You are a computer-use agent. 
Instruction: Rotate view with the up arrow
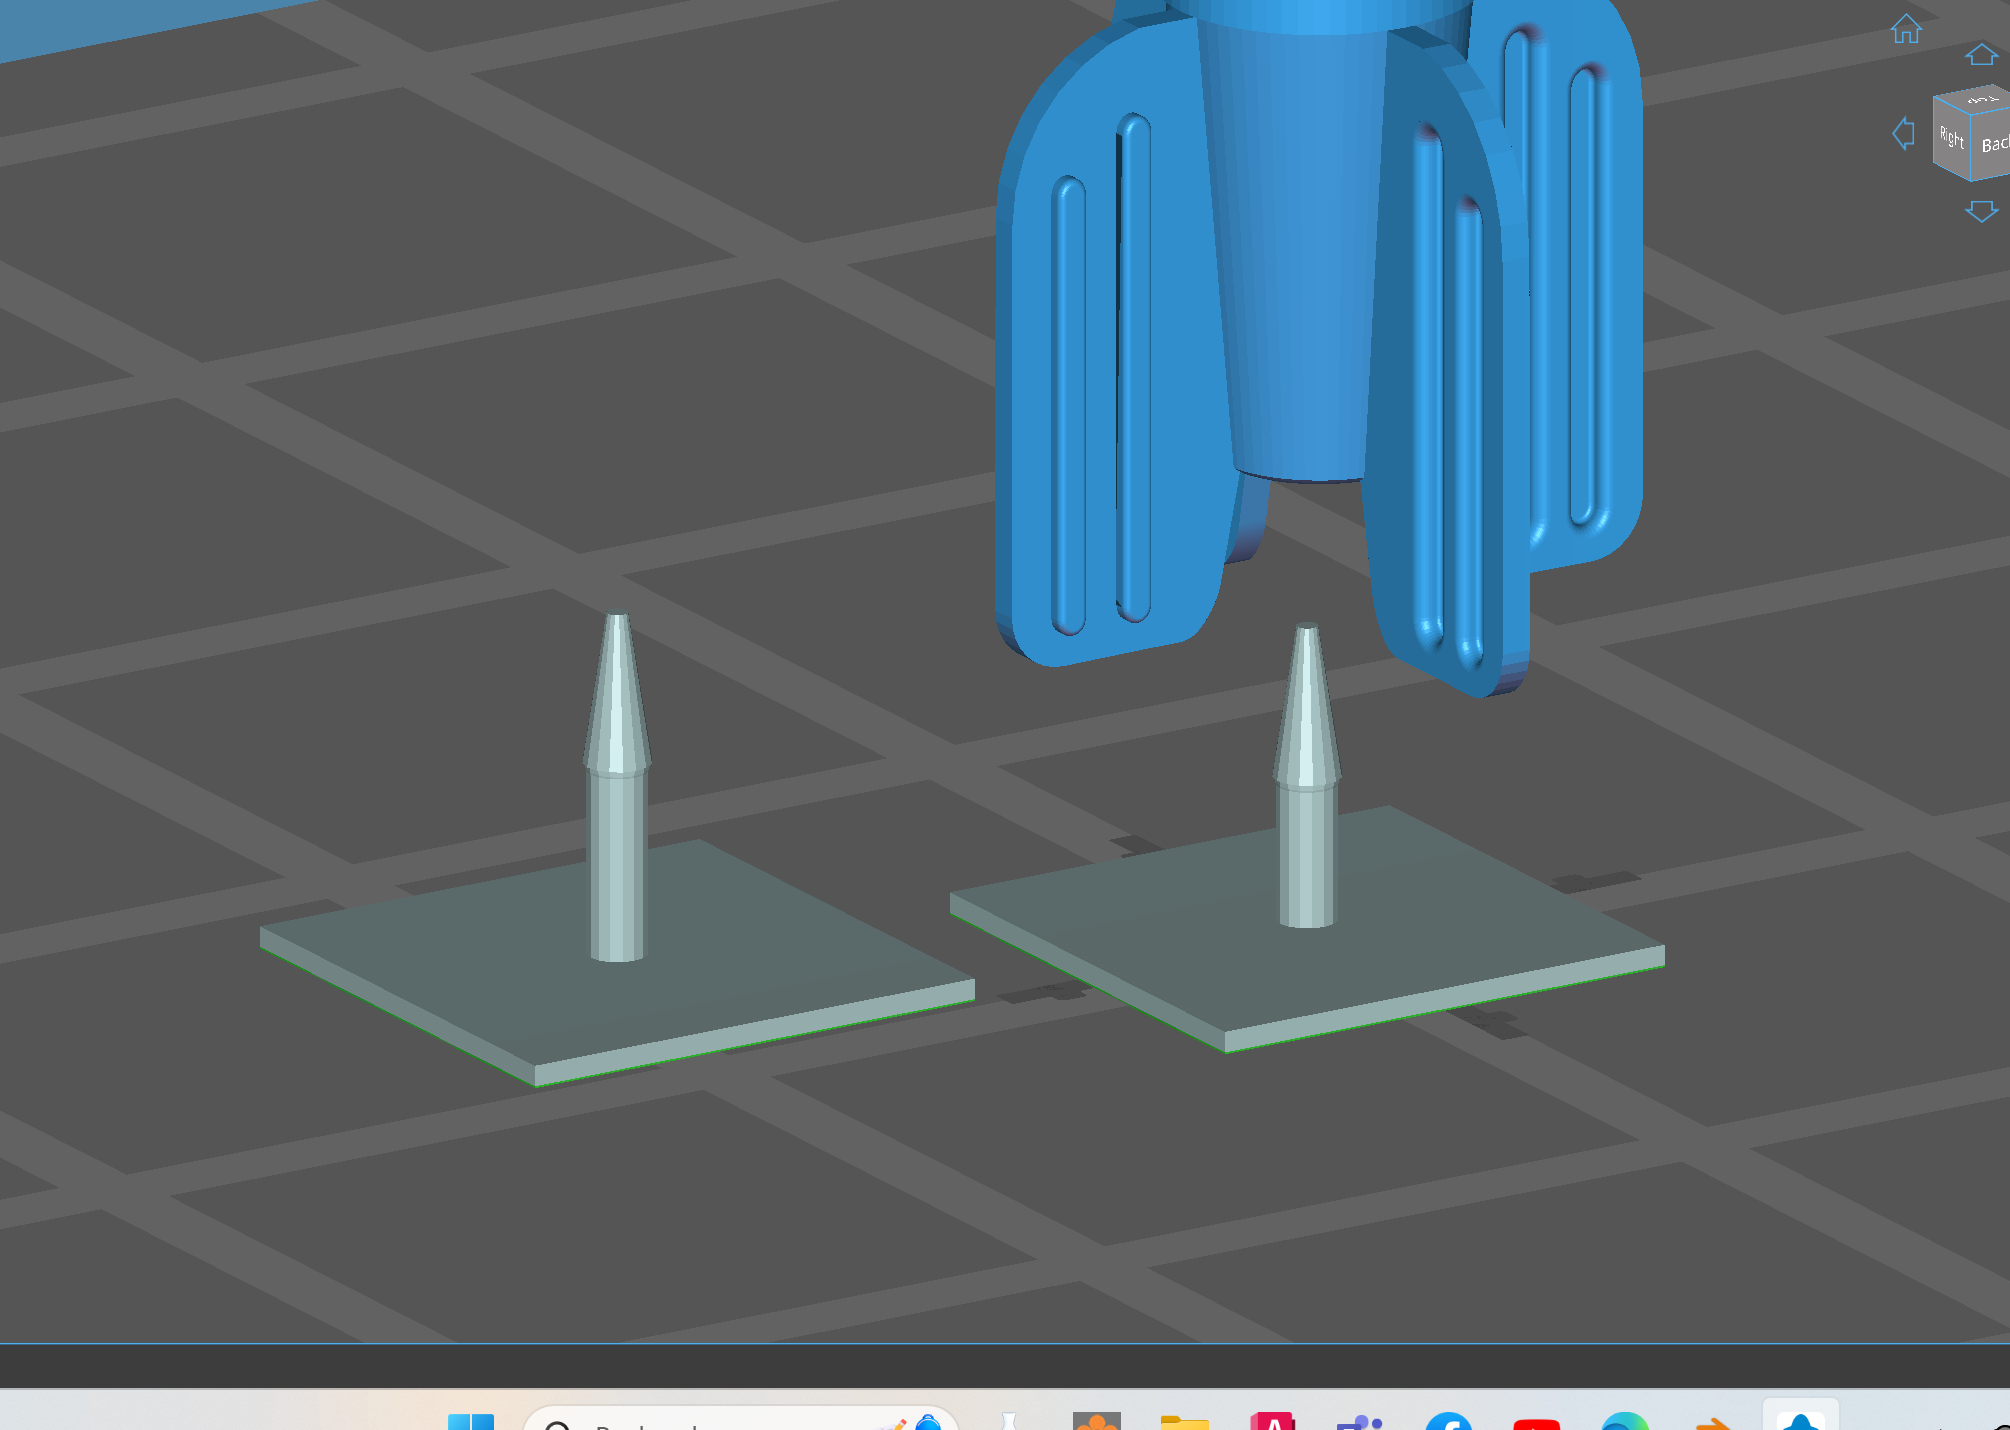pos(1981,55)
